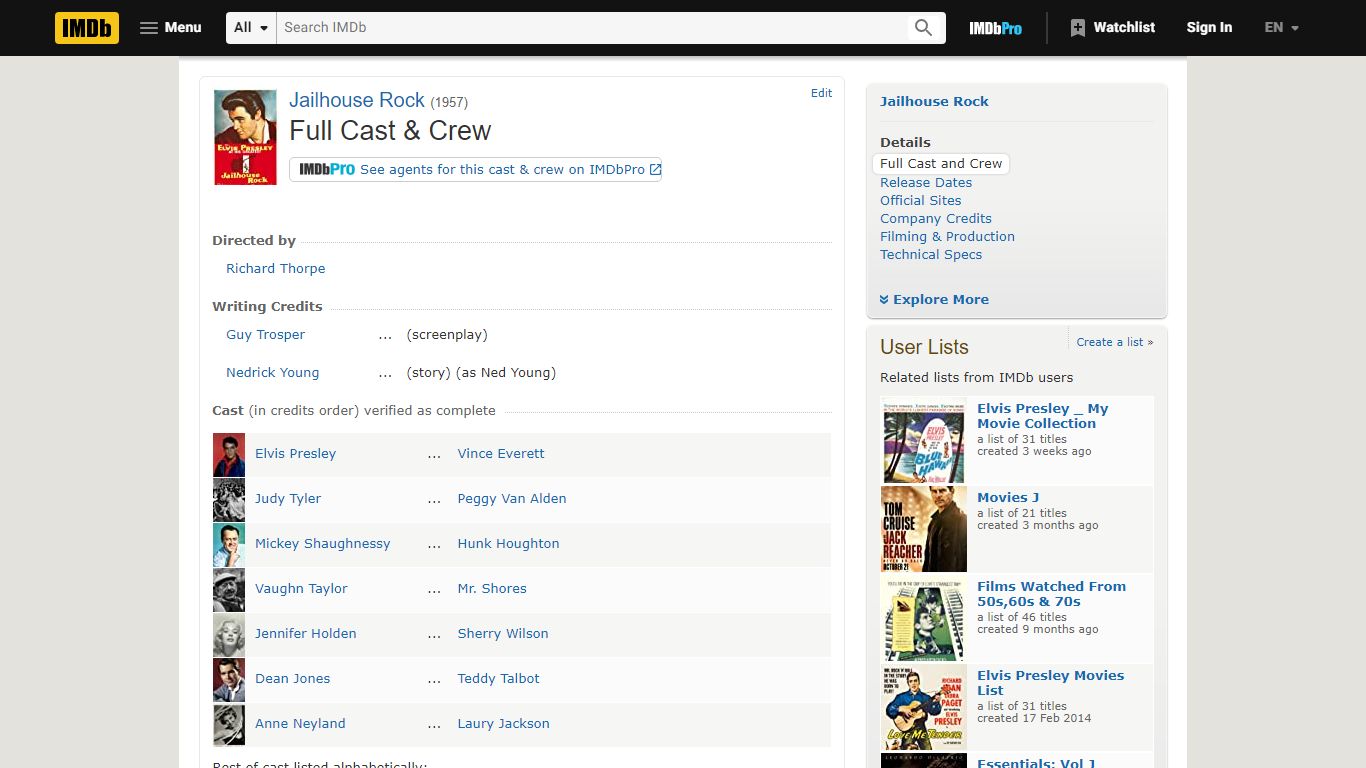Open Elvis Presley headshot thumbnail

(x=229, y=455)
